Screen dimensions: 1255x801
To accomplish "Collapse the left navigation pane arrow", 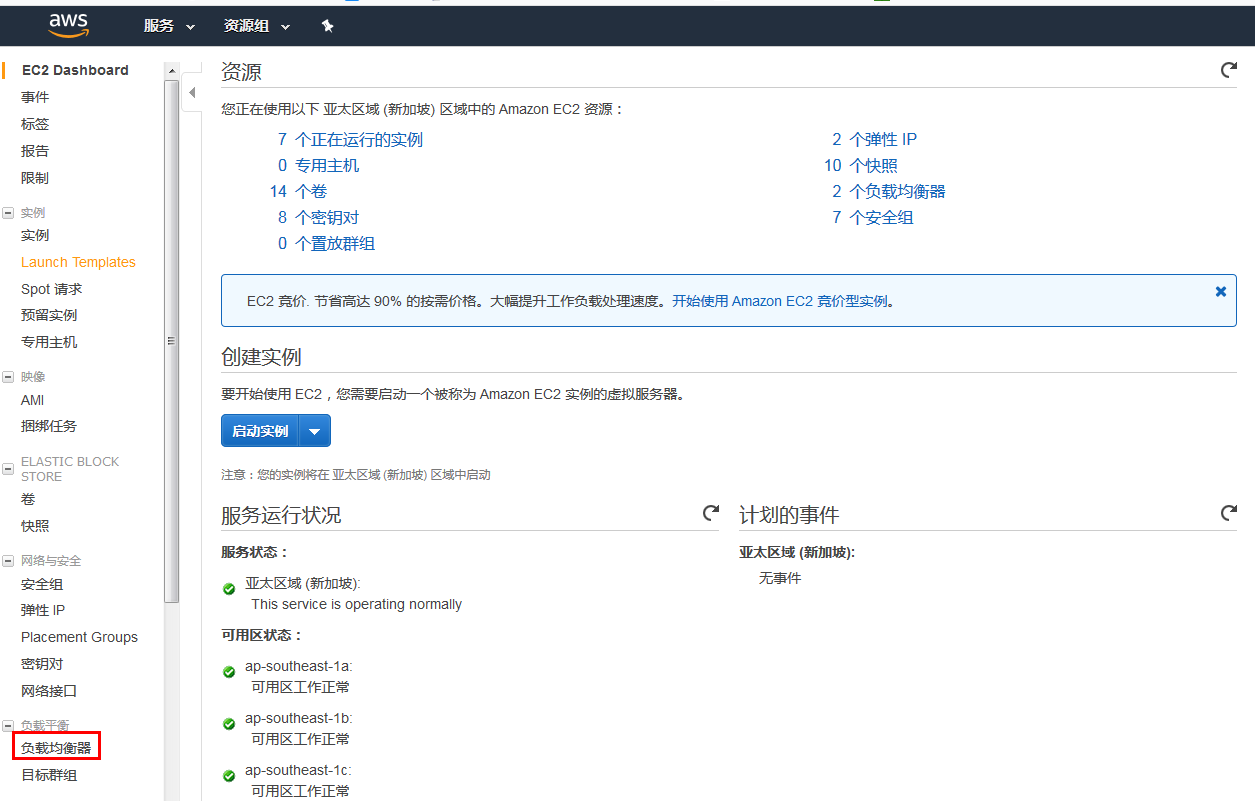I will (192, 93).
